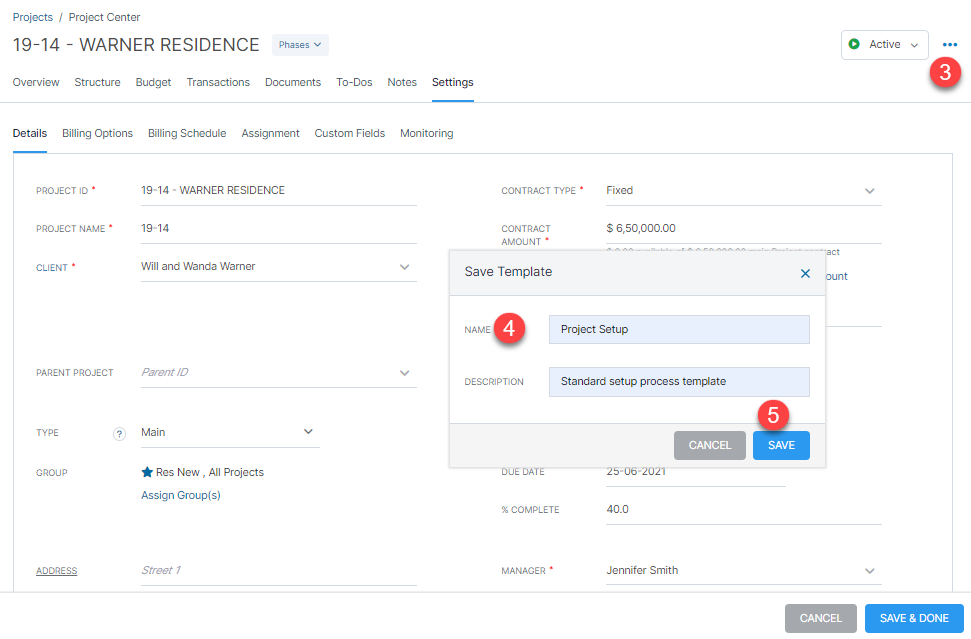Screen dimensions: 971x639
Task: Select the Settings tab
Action: pyautogui.click(x=453, y=82)
